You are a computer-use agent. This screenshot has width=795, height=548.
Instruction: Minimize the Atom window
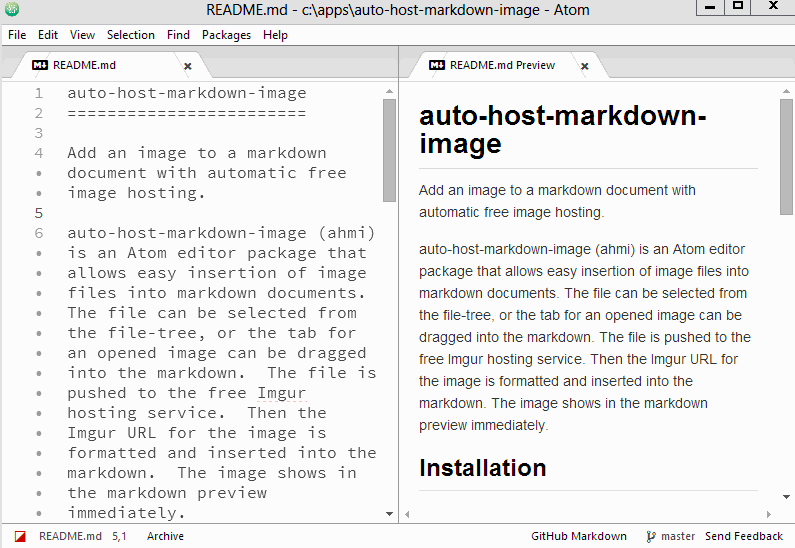pyautogui.click(x=710, y=7)
